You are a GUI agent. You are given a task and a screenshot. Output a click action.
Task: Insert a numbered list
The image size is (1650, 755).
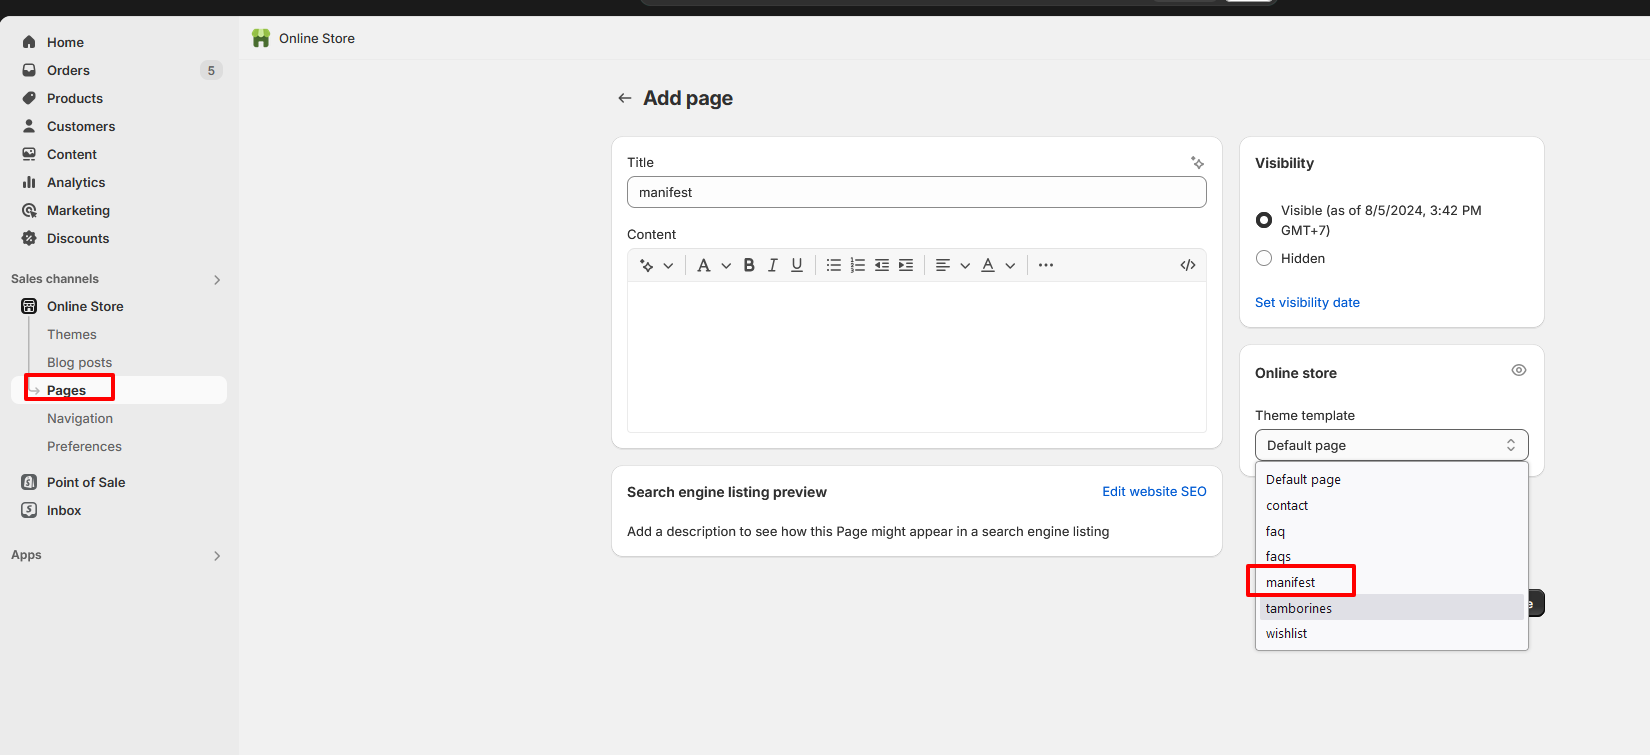[x=857, y=265]
